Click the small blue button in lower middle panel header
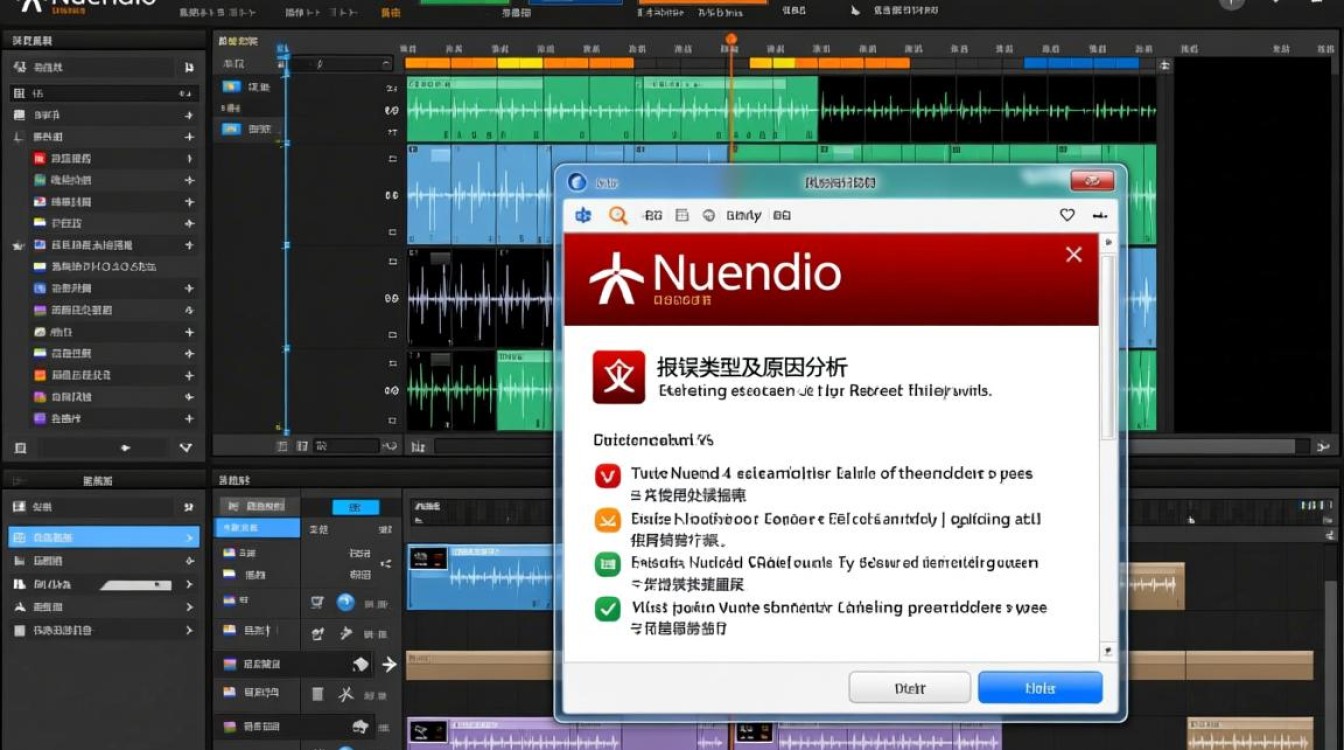The height and width of the screenshot is (750, 1344). point(356,507)
